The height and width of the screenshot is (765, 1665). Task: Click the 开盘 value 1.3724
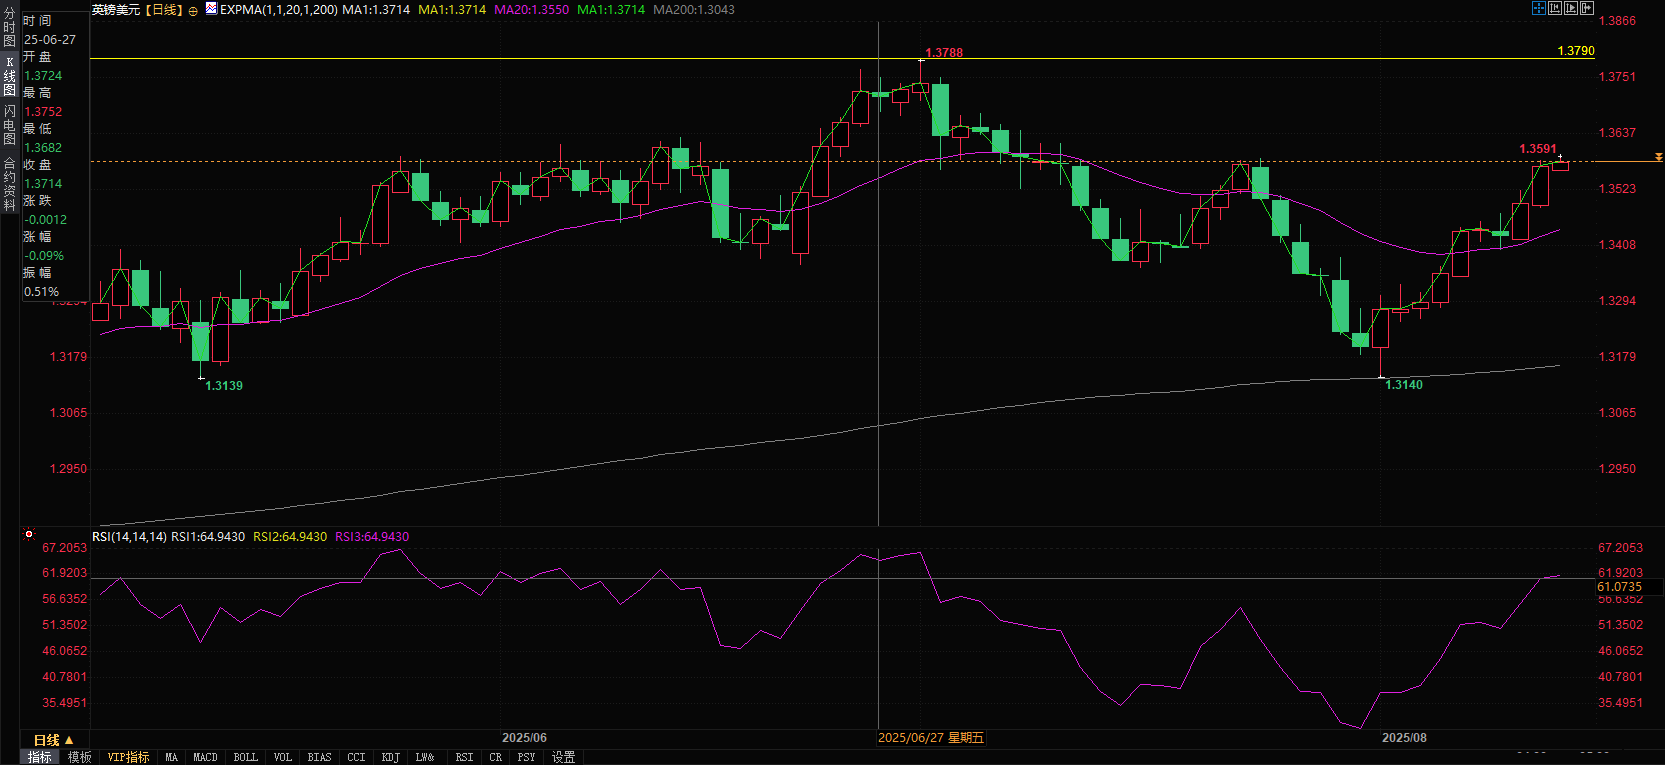tap(43, 76)
